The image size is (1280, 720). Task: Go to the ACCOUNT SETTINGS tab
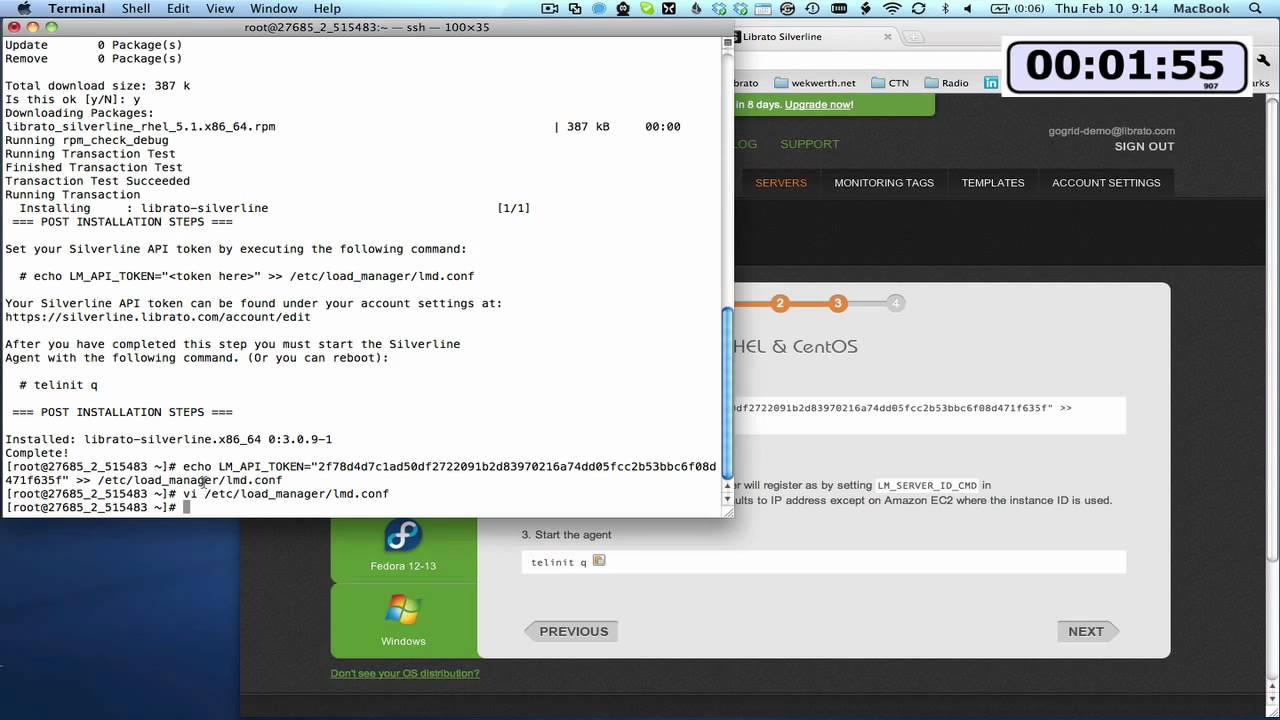(1106, 183)
